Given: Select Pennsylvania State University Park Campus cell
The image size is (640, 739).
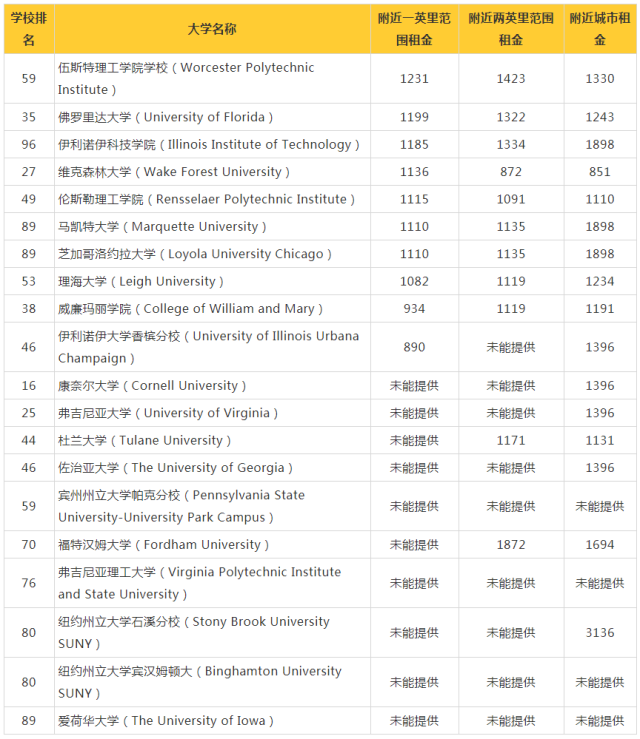Looking at the screenshot, I should tap(212, 506).
